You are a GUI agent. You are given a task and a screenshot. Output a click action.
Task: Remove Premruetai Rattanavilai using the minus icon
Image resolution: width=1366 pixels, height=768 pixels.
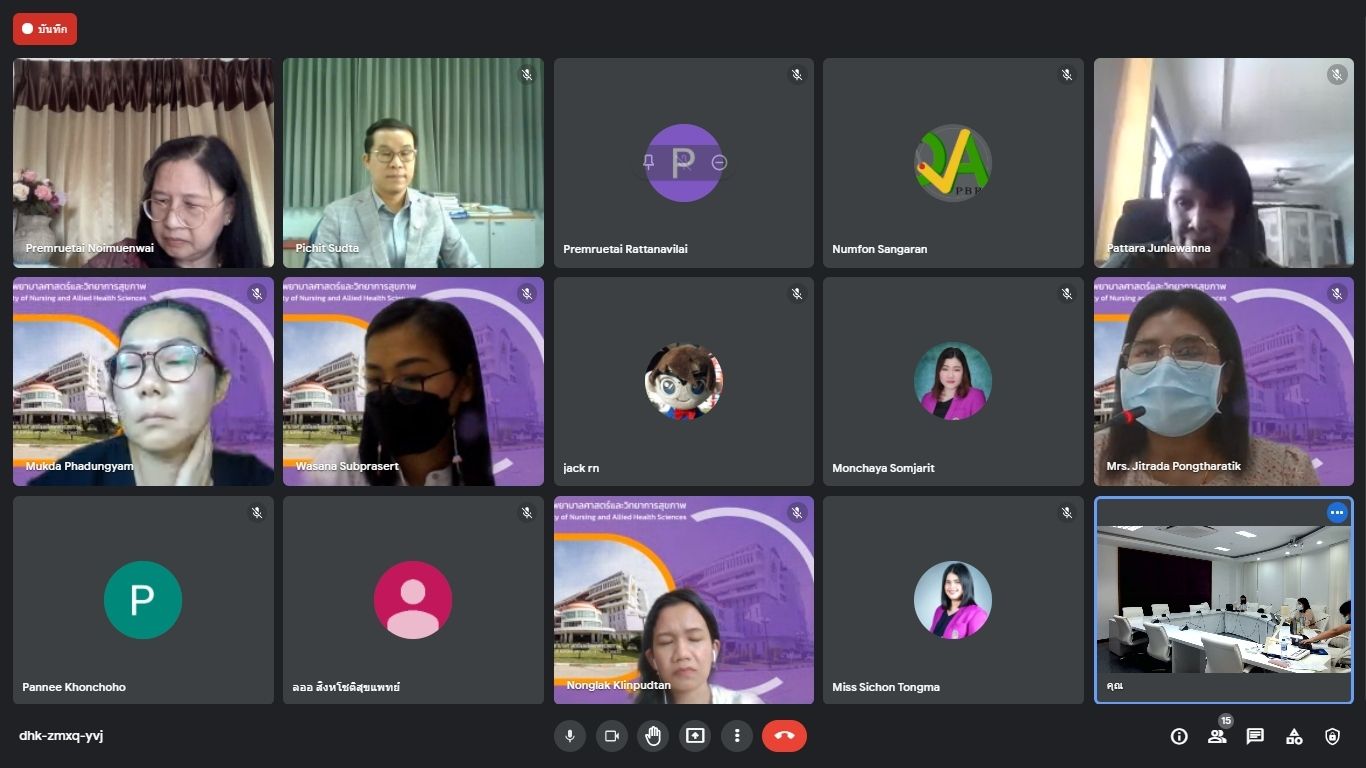point(719,162)
